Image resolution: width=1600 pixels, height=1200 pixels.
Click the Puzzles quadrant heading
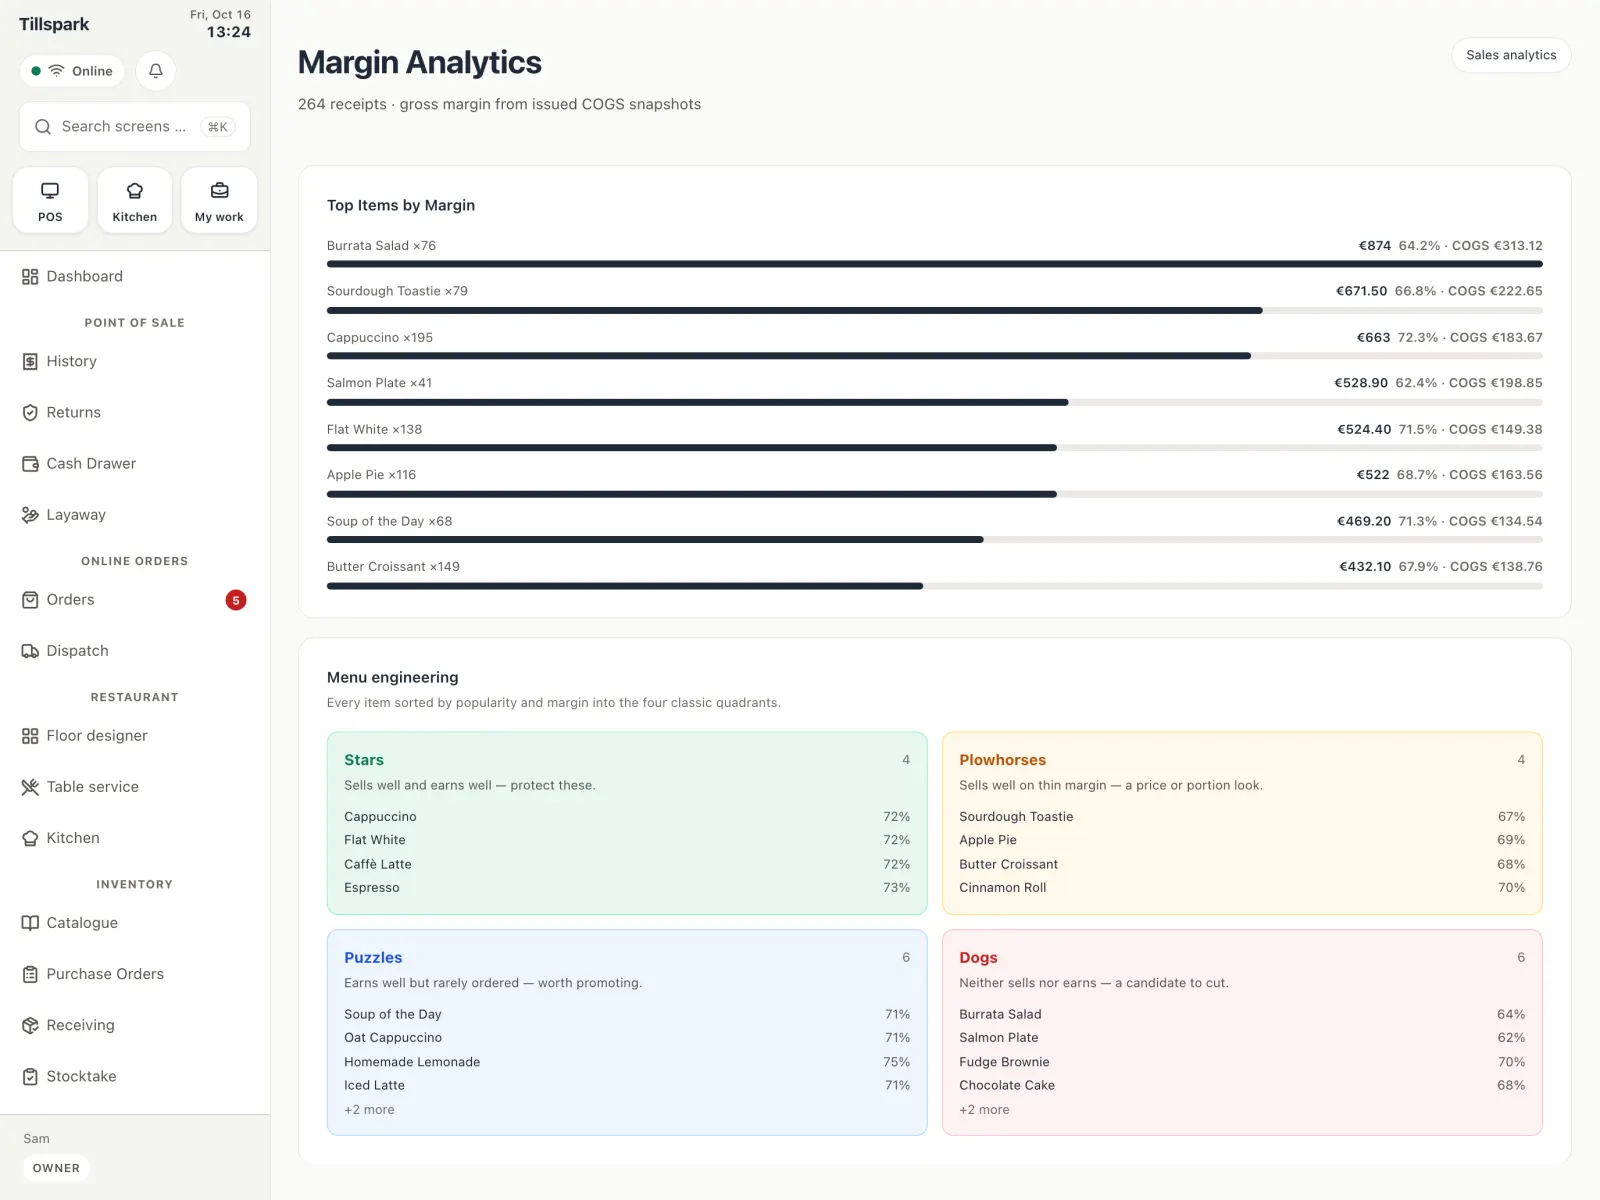373,958
